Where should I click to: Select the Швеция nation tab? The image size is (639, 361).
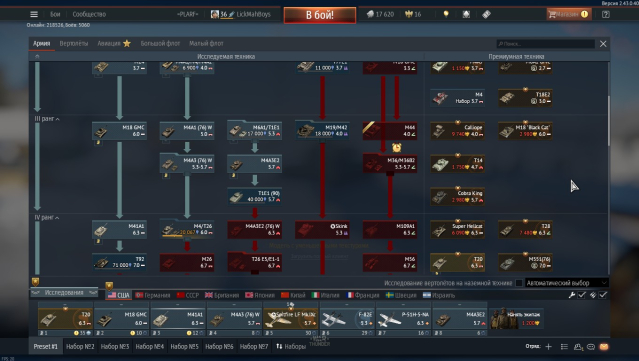click(401, 295)
